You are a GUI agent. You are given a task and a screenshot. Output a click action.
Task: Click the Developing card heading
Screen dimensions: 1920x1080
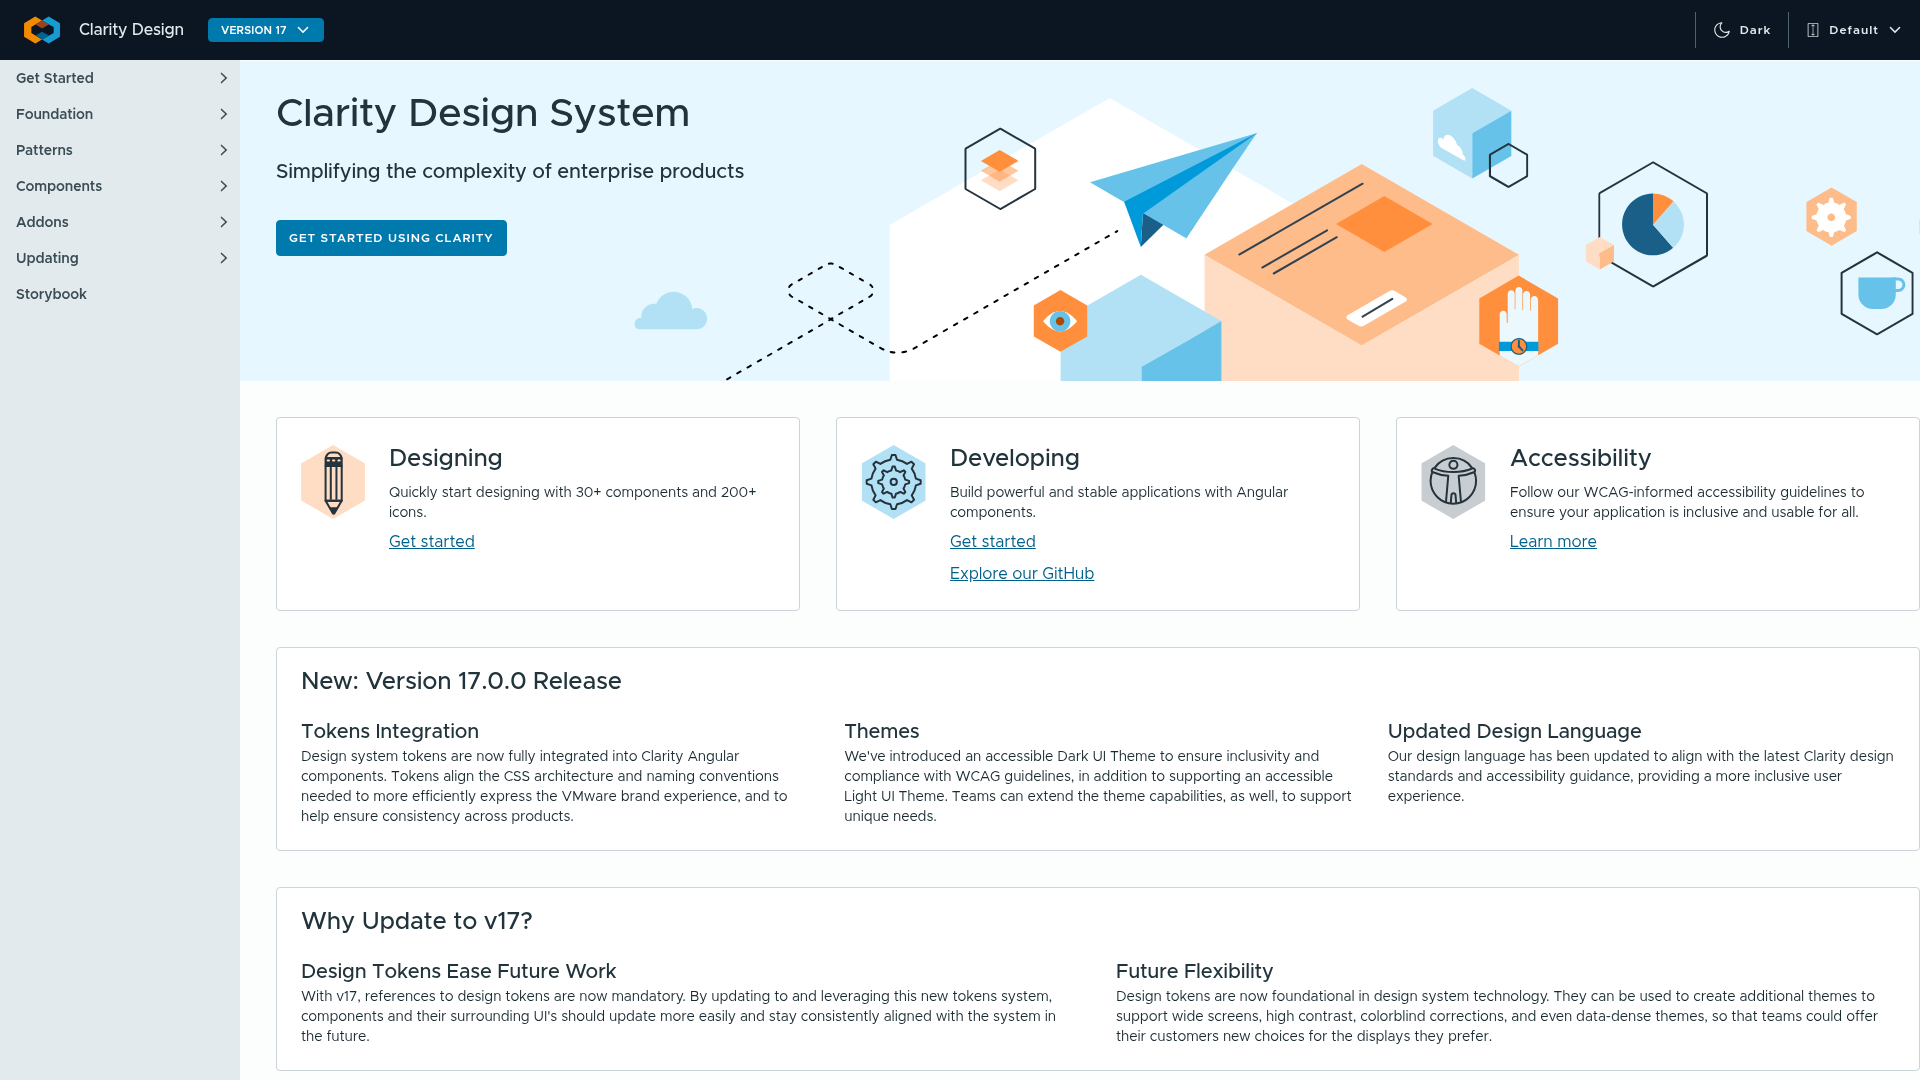1014,458
